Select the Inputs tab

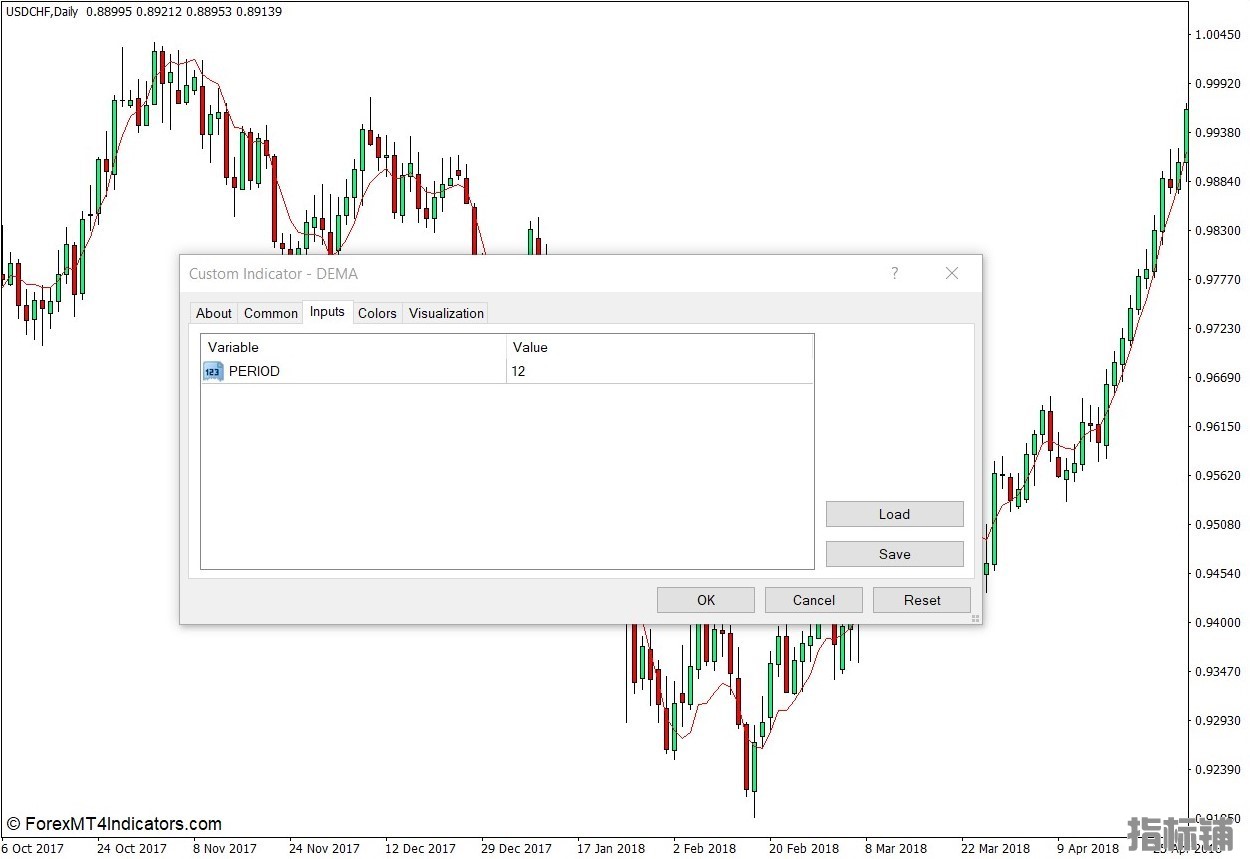(x=327, y=312)
